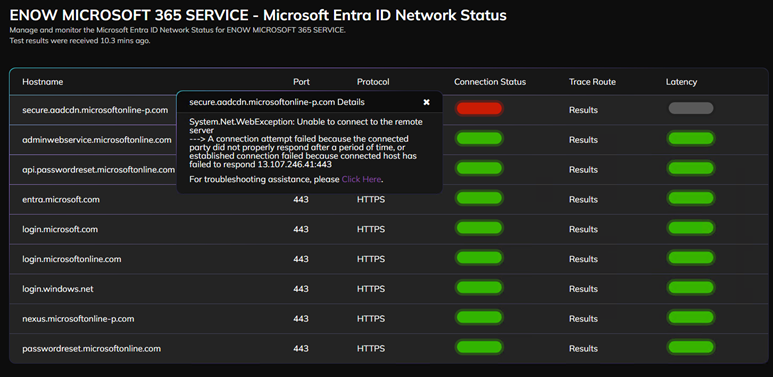The width and height of the screenshot is (773, 377).
Task: Click port 443 in entra.microsoft.com row
Action: pyautogui.click(x=301, y=200)
